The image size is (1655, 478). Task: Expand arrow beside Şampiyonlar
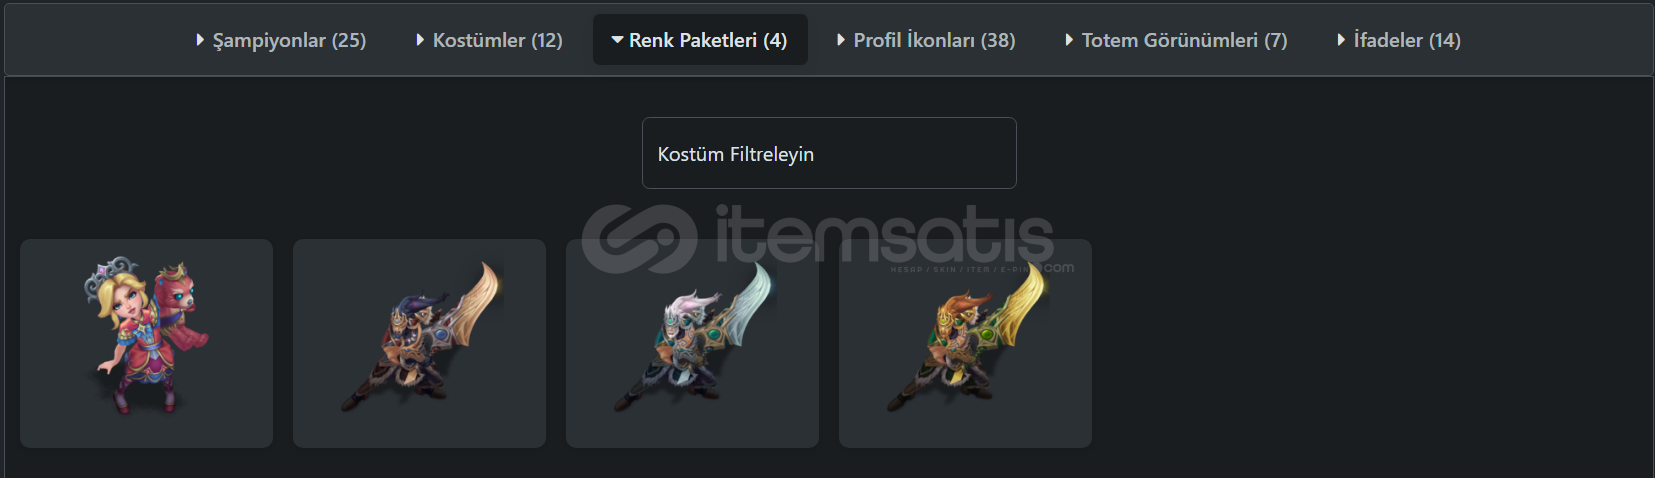coord(201,40)
